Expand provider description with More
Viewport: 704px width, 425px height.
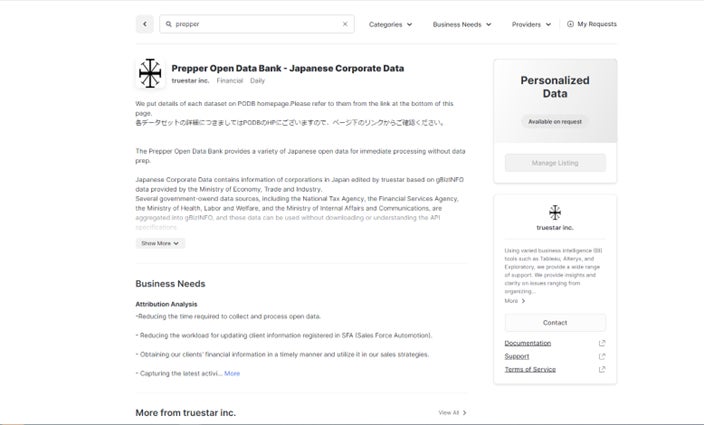click(x=515, y=301)
